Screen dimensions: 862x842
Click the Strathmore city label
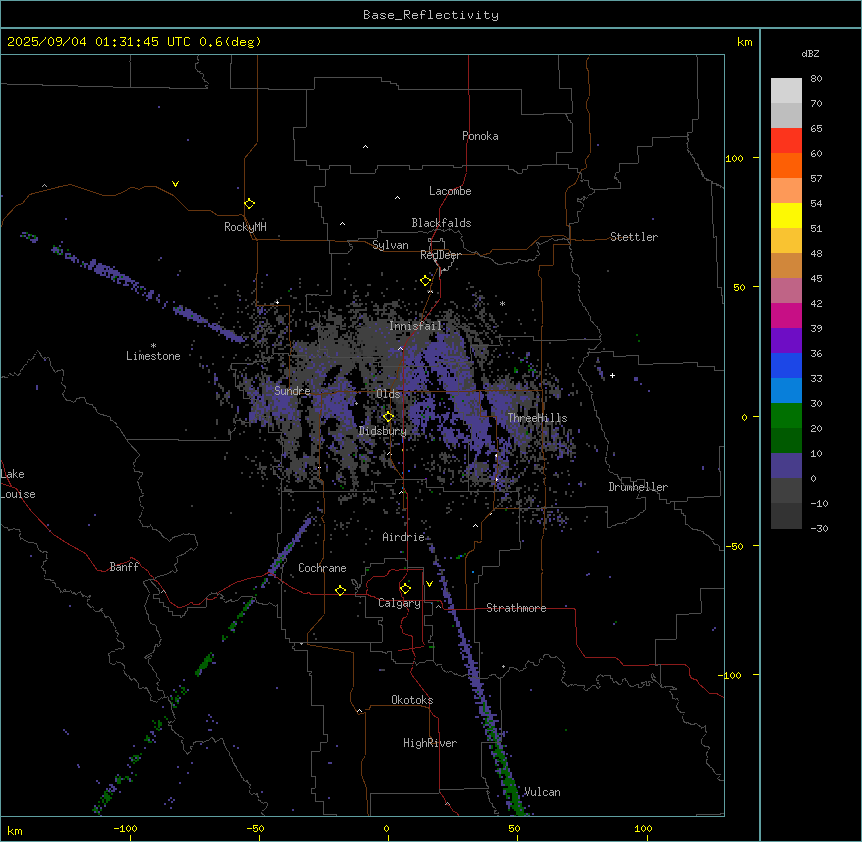(x=516, y=608)
